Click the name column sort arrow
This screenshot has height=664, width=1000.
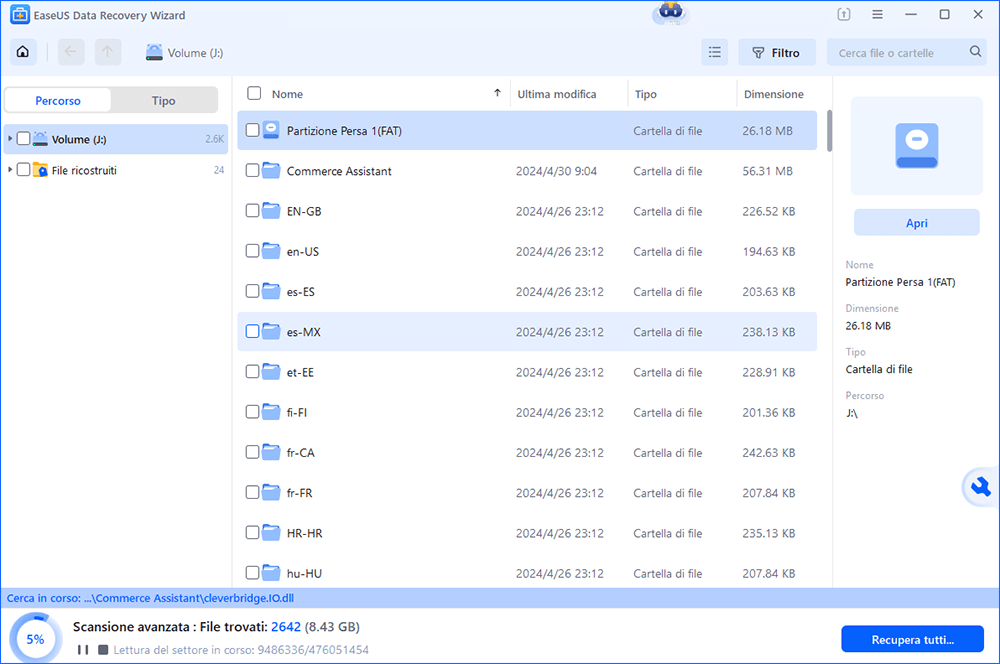click(497, 93)
